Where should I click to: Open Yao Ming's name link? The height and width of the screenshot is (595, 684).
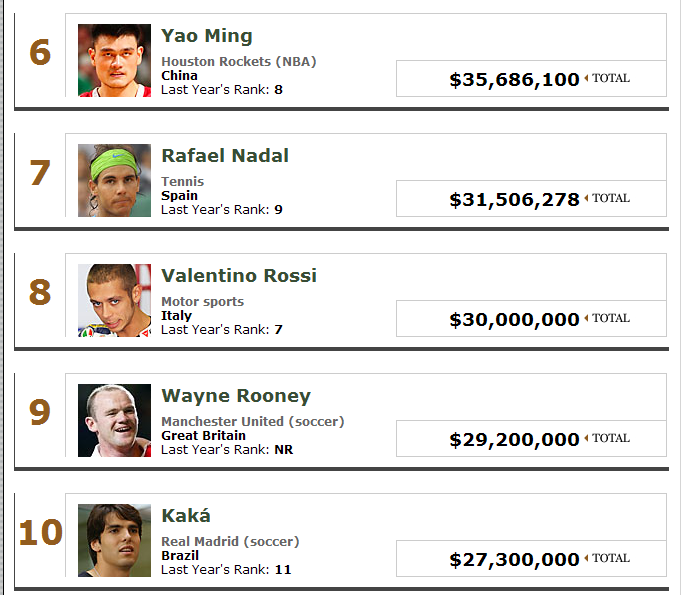coord(207,36)
